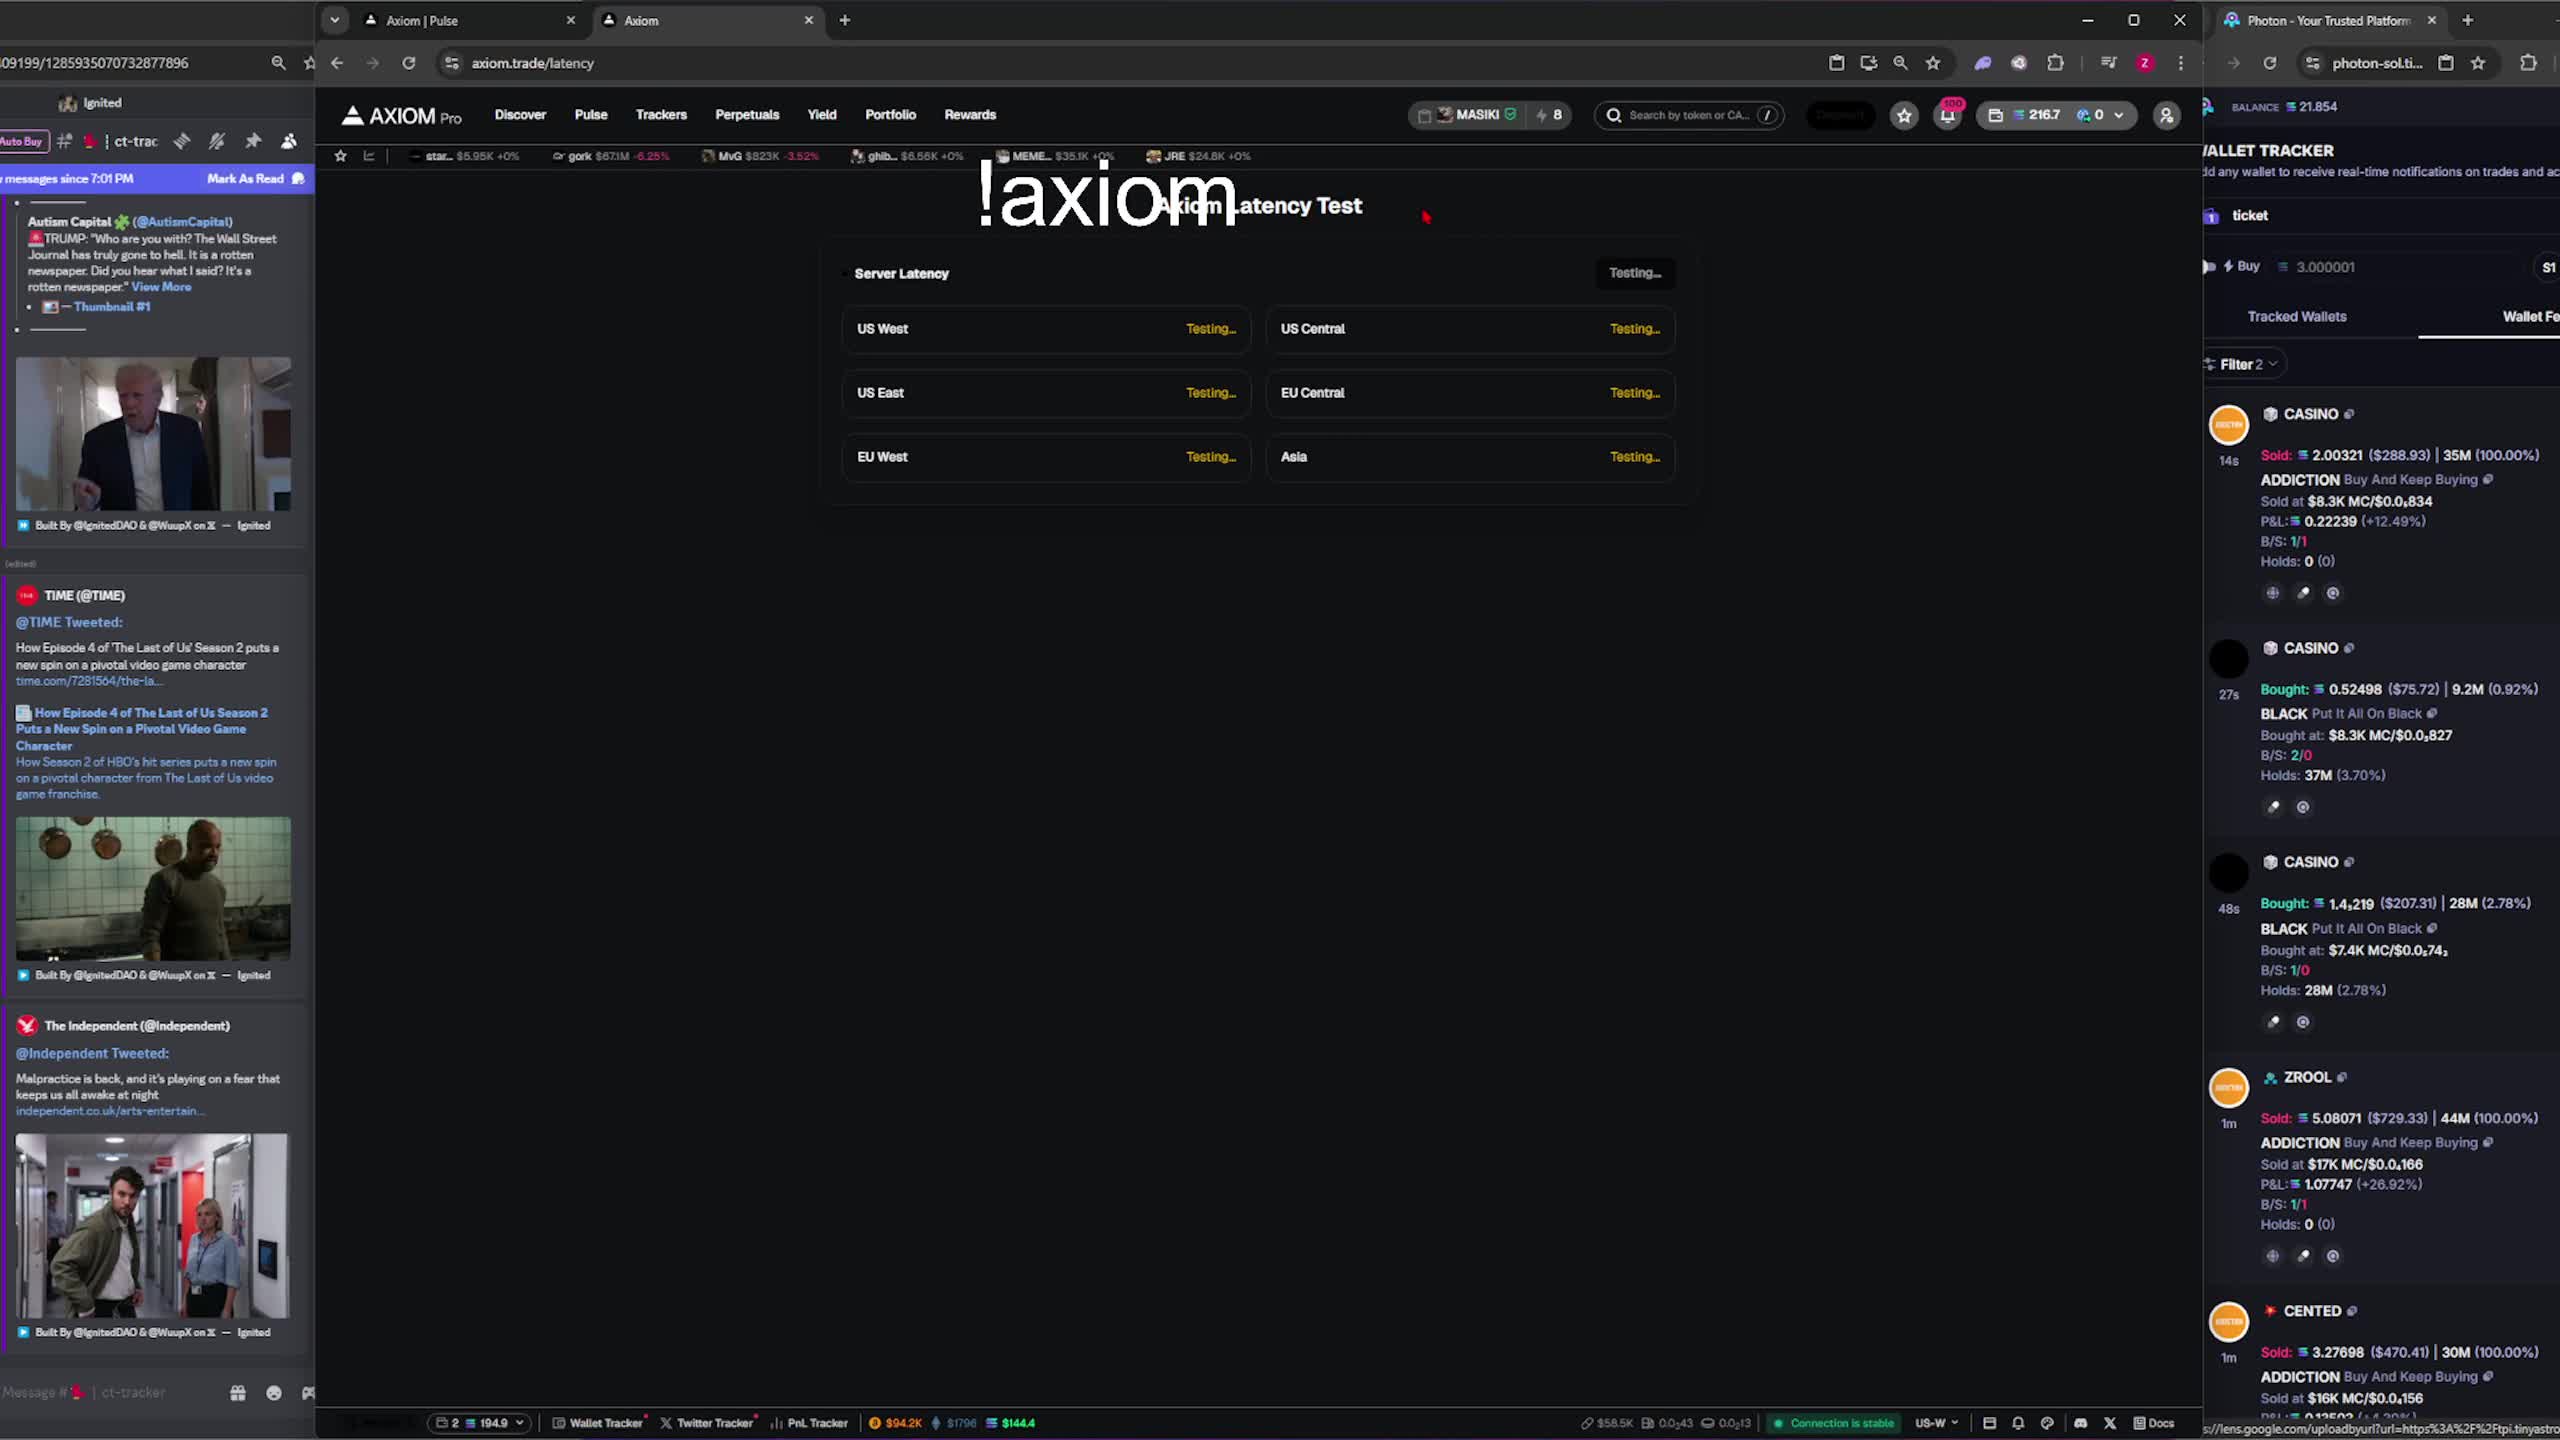This screenshot has height=1440, width=2560.
Task: Open the Yield section
Action: pyautogui.click(x=822, y=115)
